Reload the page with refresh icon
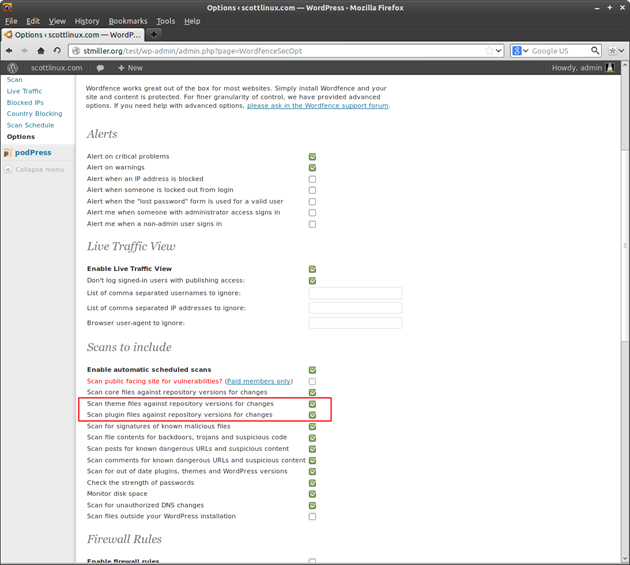 click(x=57, y=50)
